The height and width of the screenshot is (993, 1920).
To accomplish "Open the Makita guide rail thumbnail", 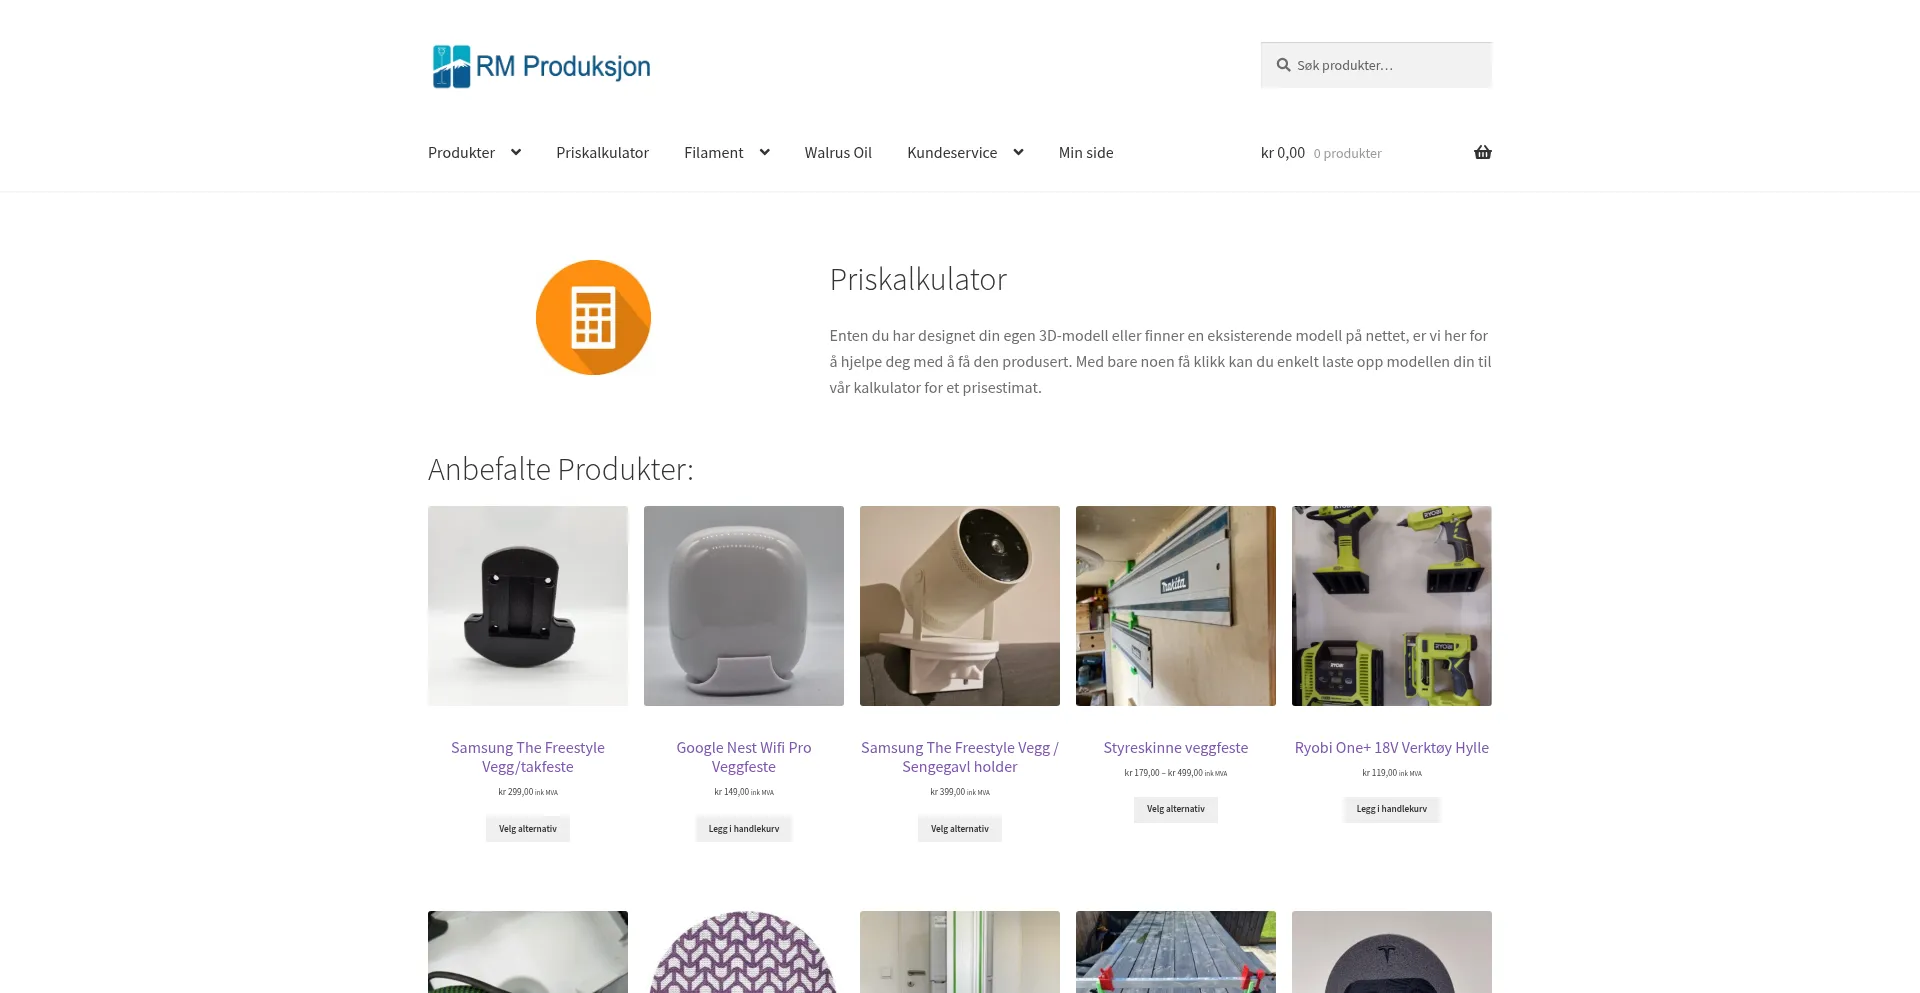I will coord(1176,606).
